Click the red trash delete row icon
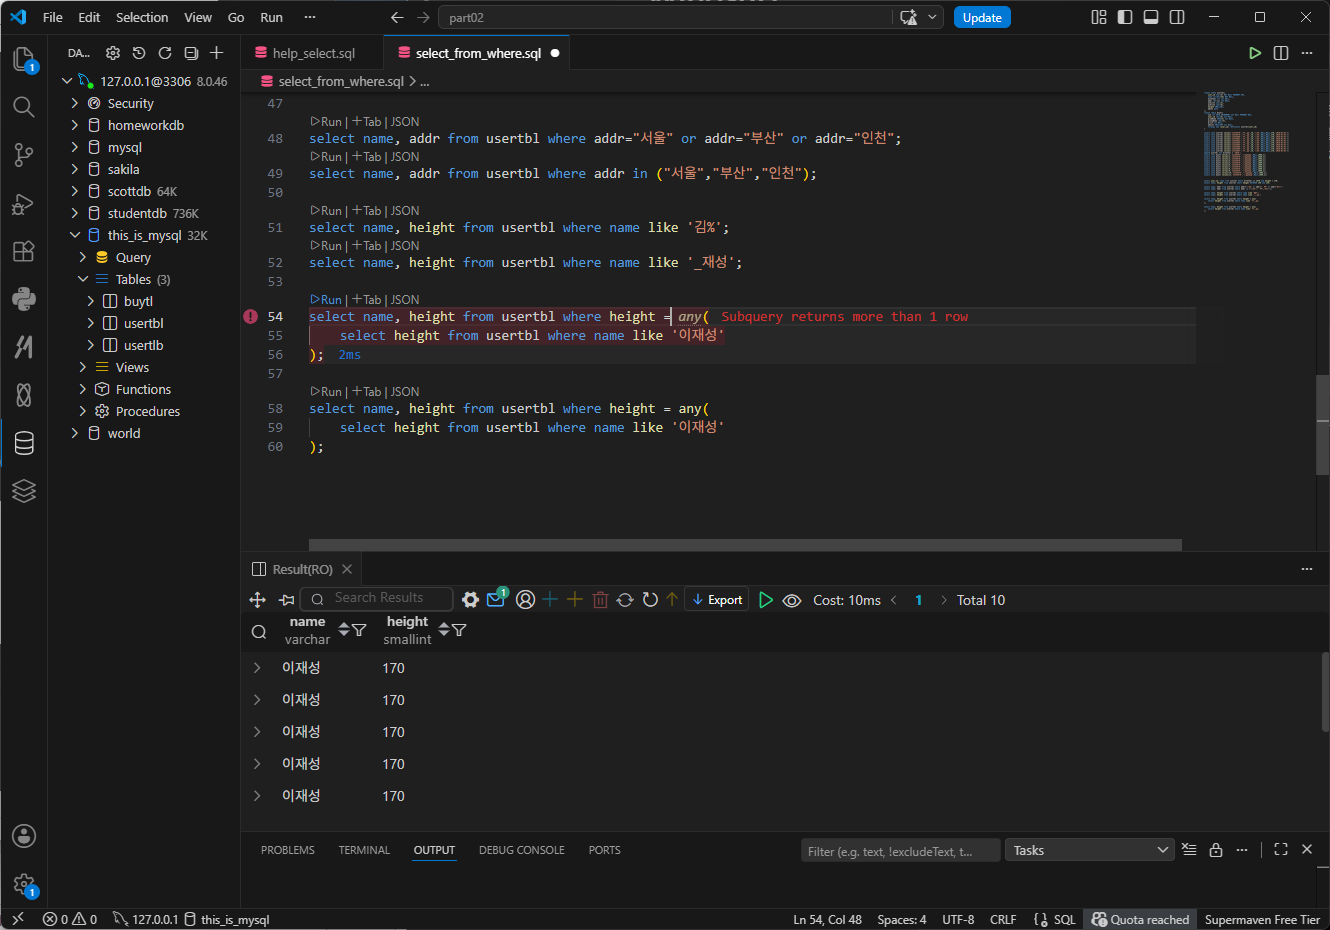The image size is (1330, 930). [600, 600]
